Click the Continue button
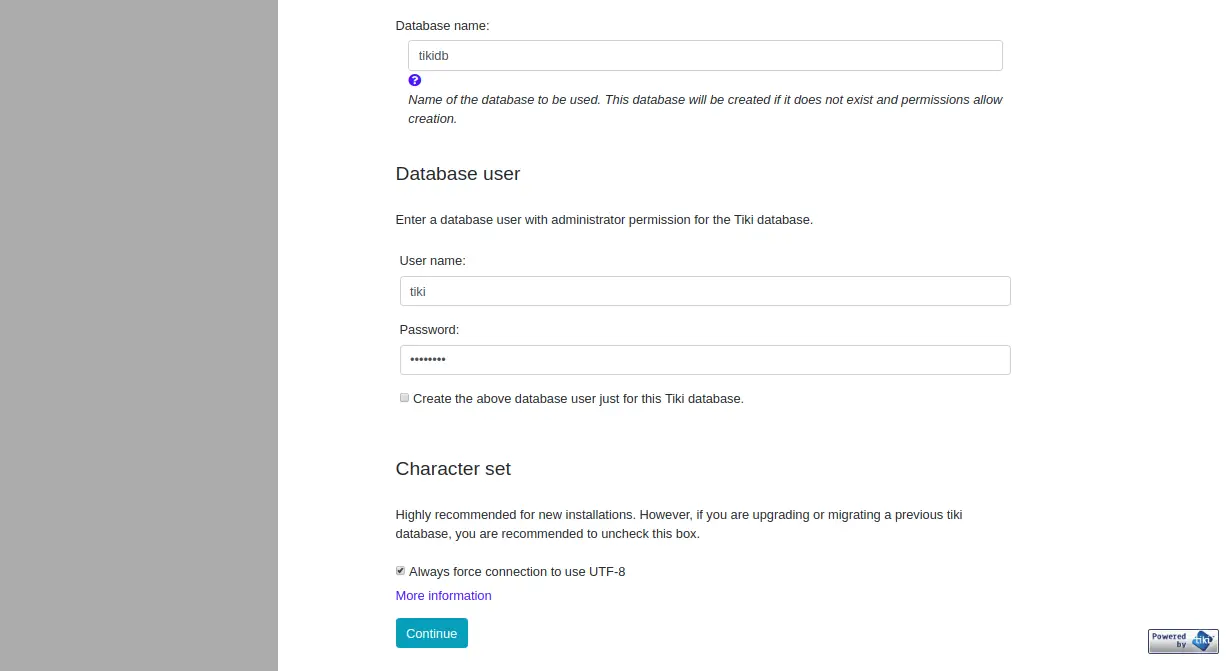The image size is (1229, 671). point(431,633)
